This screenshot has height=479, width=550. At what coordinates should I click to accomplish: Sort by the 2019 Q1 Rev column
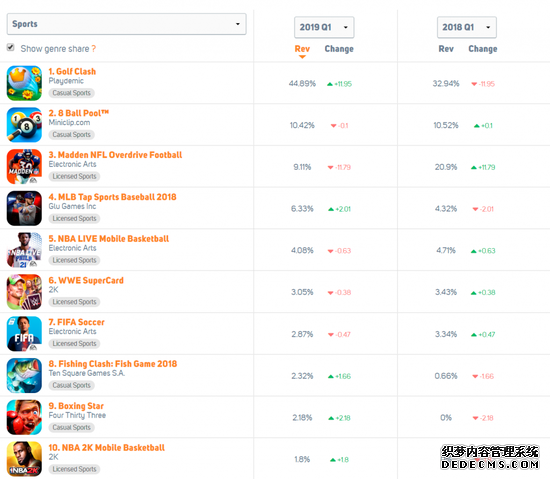coord(302,49)
